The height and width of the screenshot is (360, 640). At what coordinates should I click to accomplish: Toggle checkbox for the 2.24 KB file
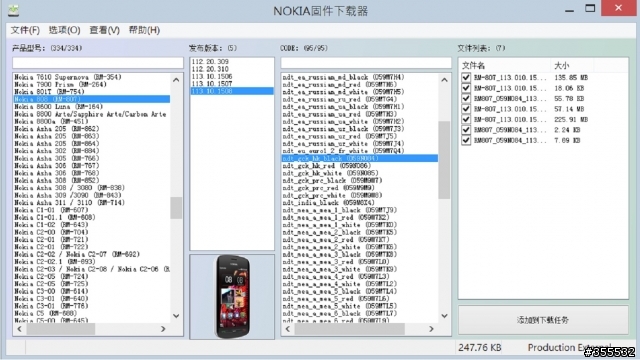[466, 130]
